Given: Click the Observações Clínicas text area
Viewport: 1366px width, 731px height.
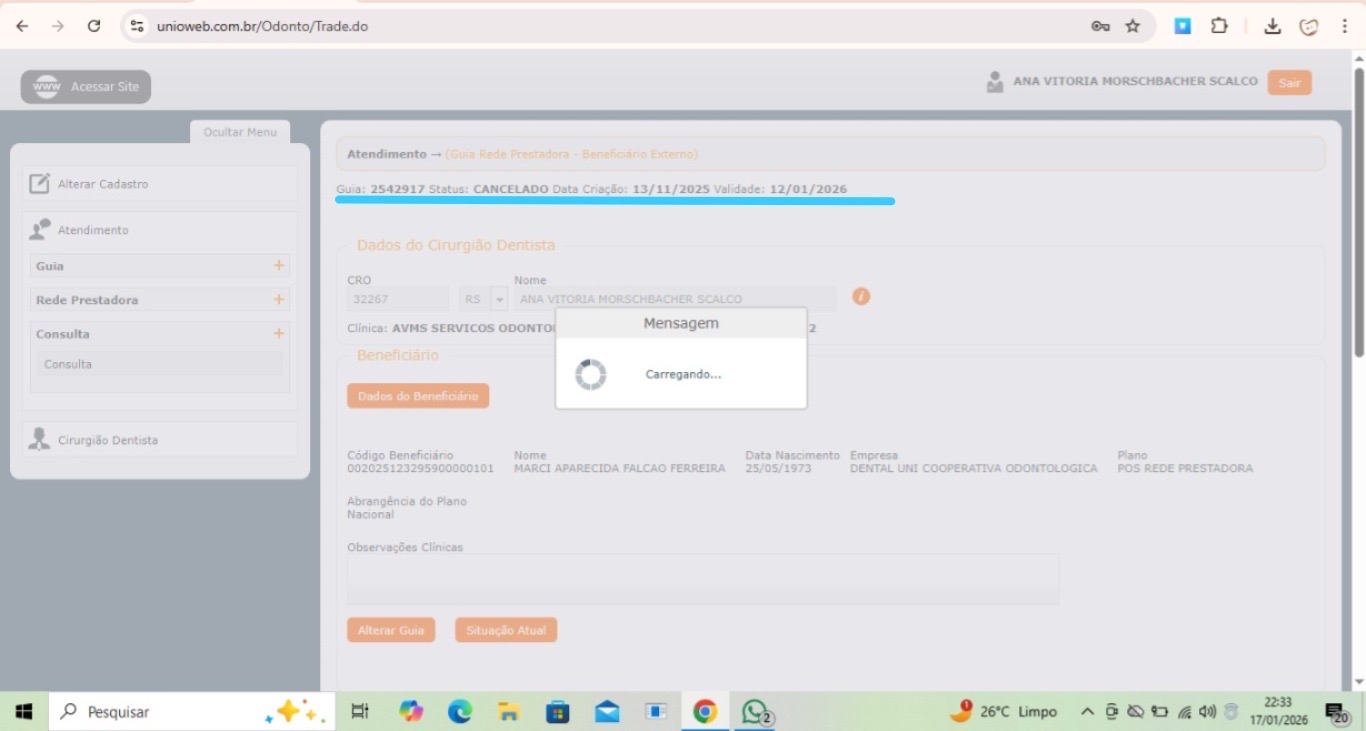Looking at the screenshot, I should pyautogui.click(x=703, y=579).
